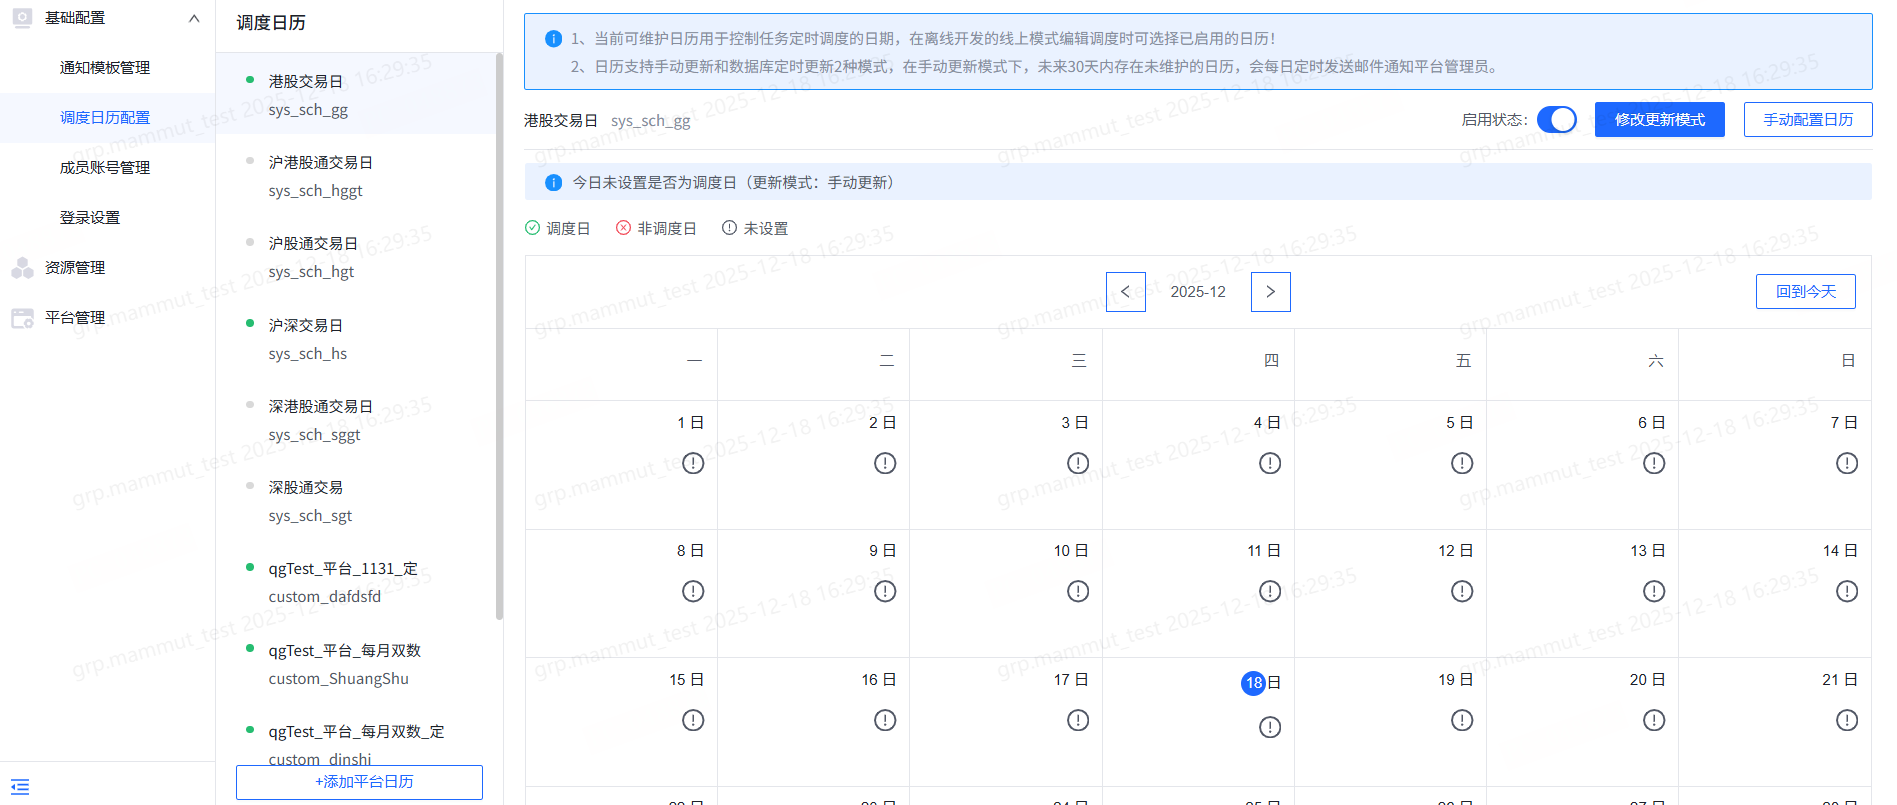Click the unset status icon on 10日
1897x805 pixels.
[1078, 591]
